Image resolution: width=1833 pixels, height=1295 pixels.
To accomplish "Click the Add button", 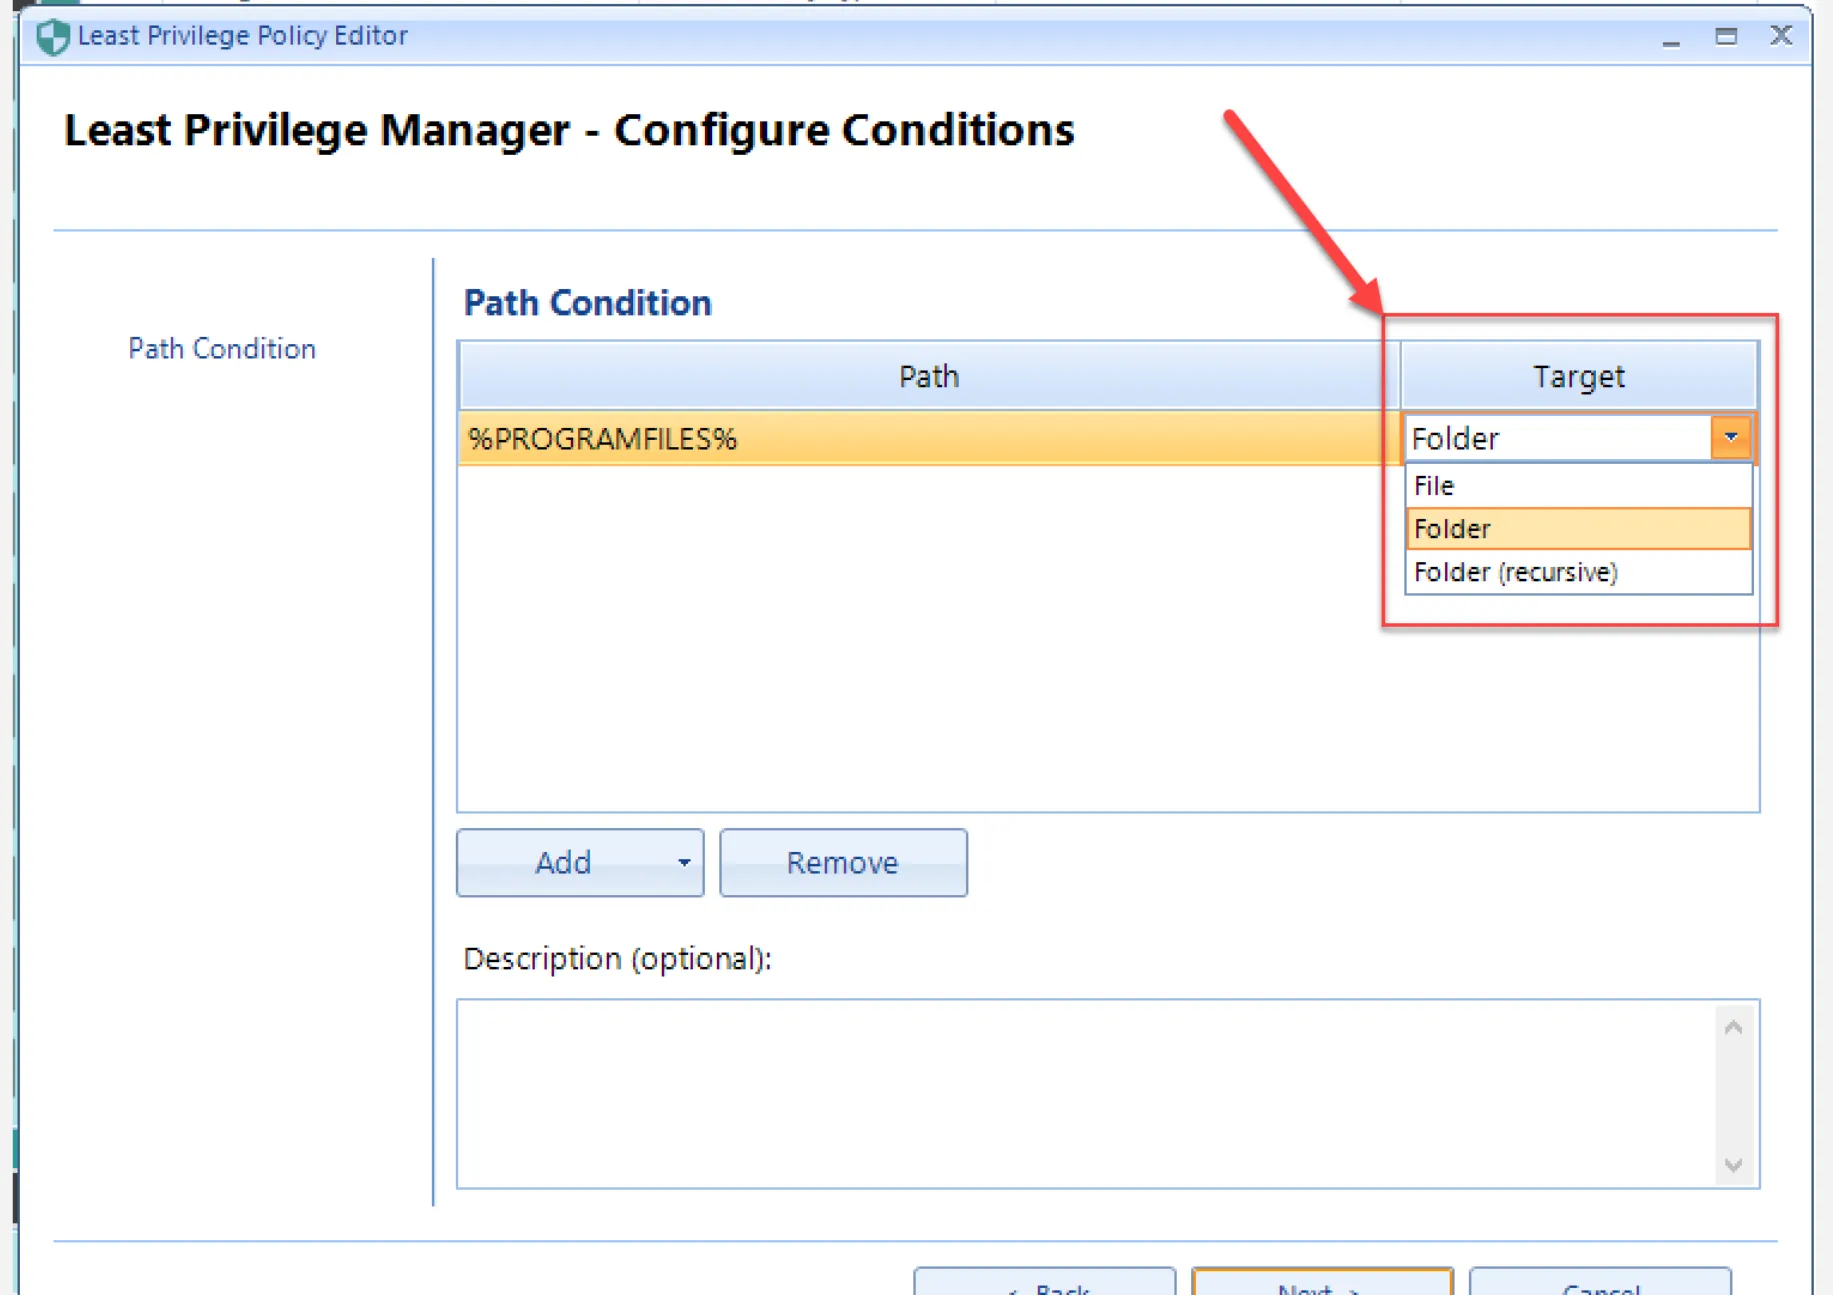I will 562,862.
